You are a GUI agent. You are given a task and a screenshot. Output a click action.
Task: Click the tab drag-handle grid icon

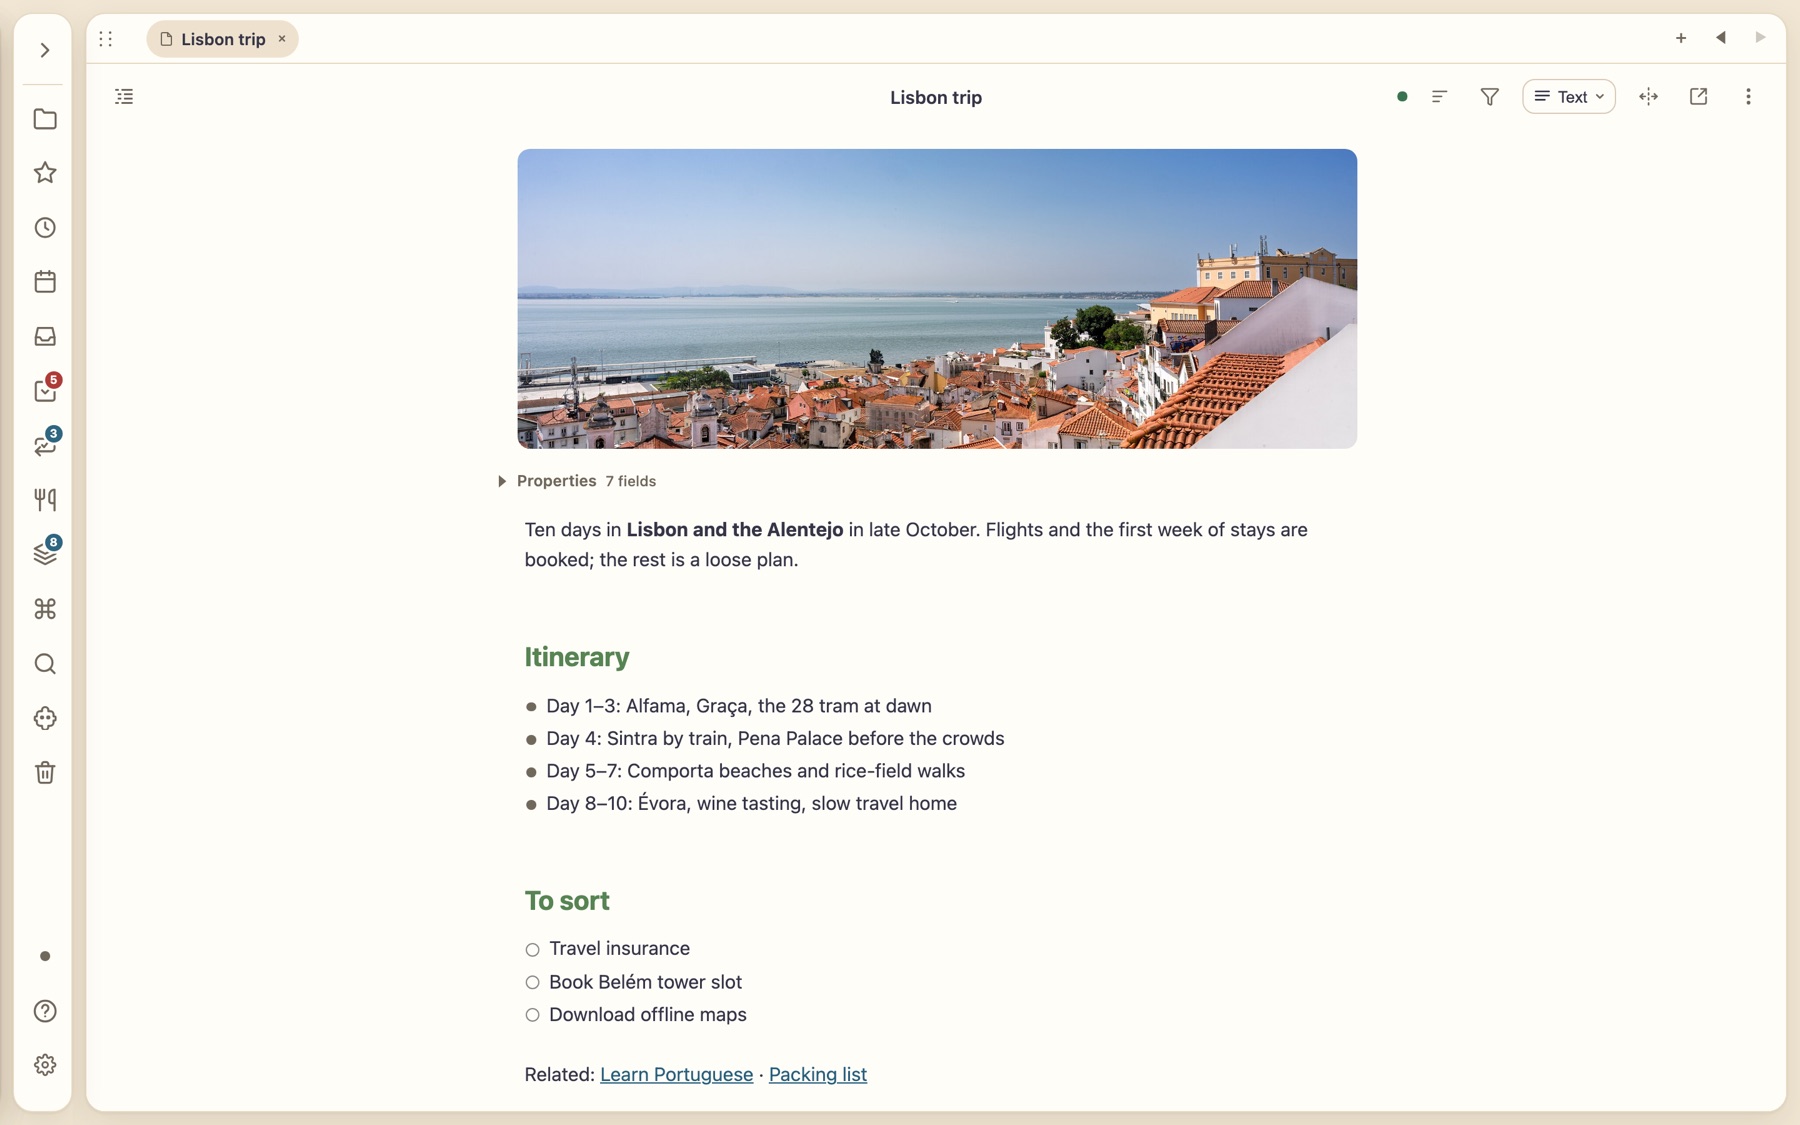tap(106, 39)
